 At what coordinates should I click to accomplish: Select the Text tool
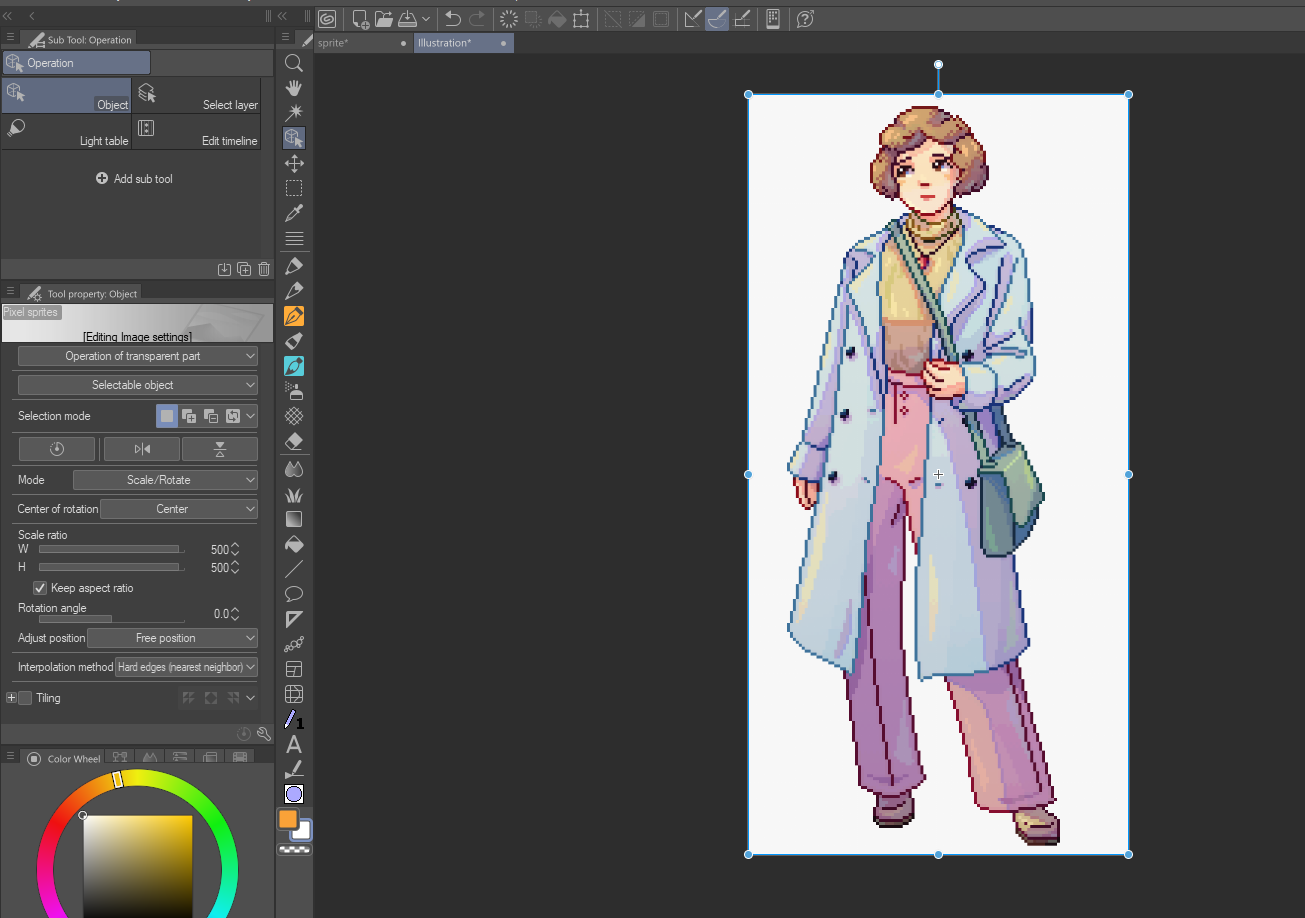(x=294, y=745)
